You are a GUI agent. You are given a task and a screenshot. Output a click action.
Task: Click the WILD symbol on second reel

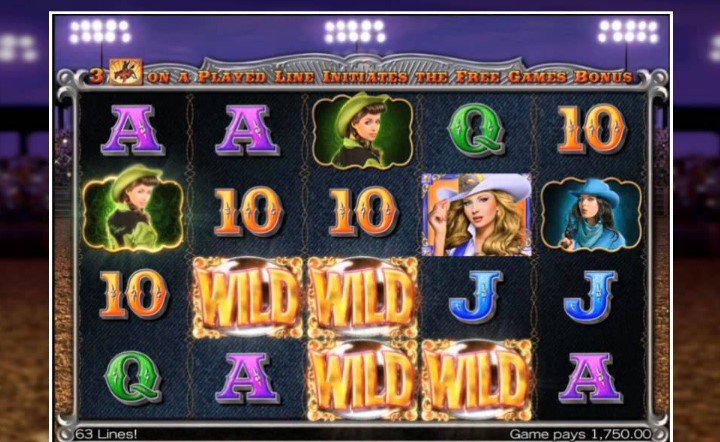pyautogui.click(x=248, y=297)
